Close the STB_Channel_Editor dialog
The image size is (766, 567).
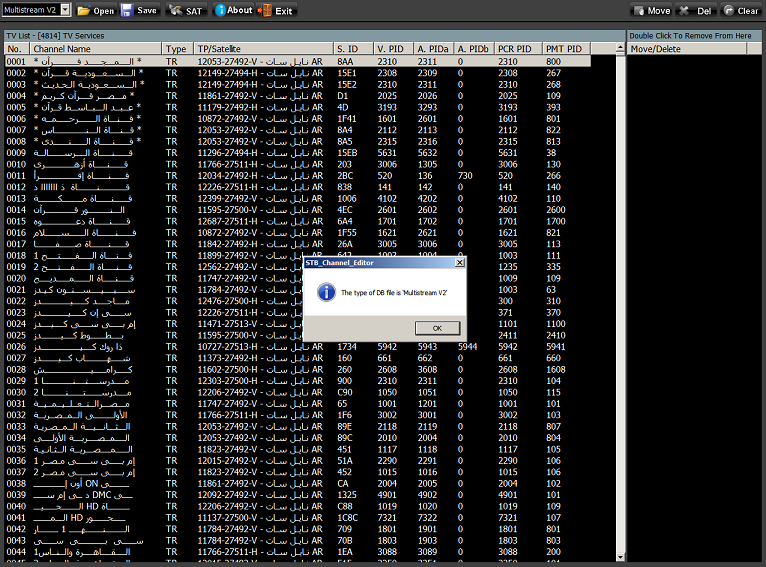459,263
